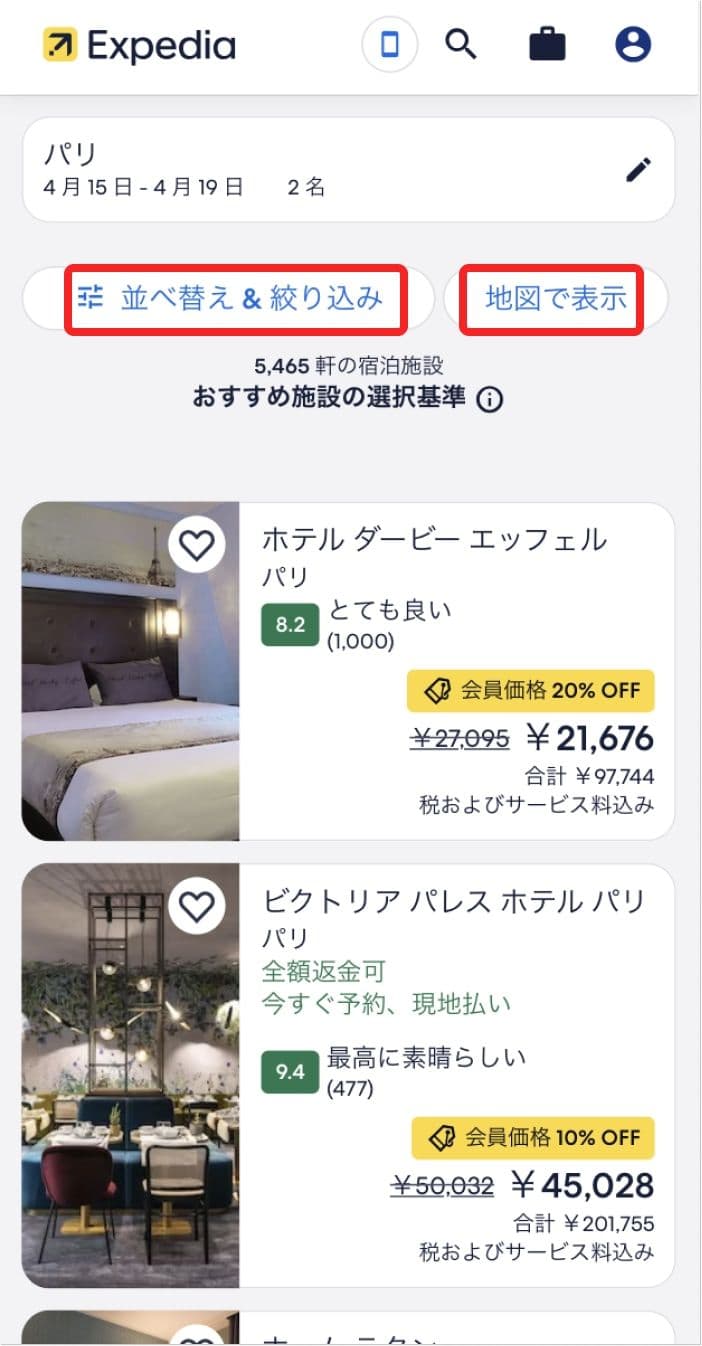Screen dimensions: 702x1346
Task: Save ホテル ダービー エッフェル to favorites
Action: tap(197, 545)
